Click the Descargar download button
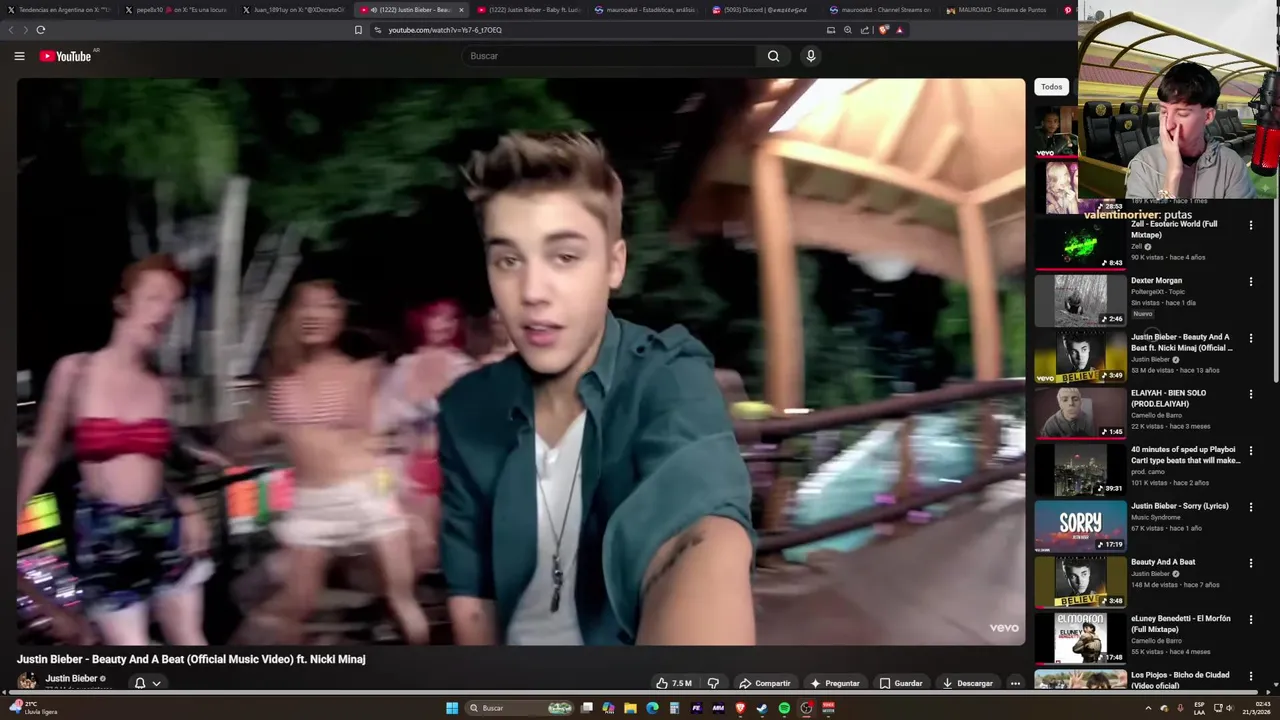 [967, 683]
